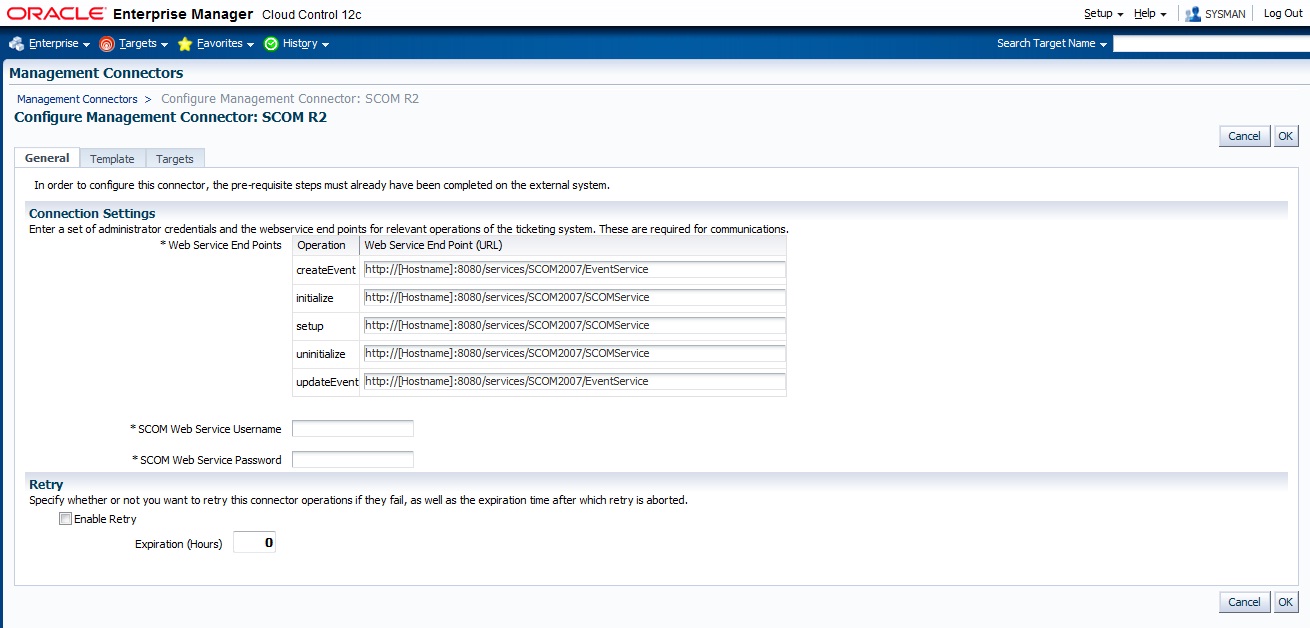The height and width of the screenshot is (628, 1310).
Task: Focus the updateEvent URL field
Action: (574, 382)
